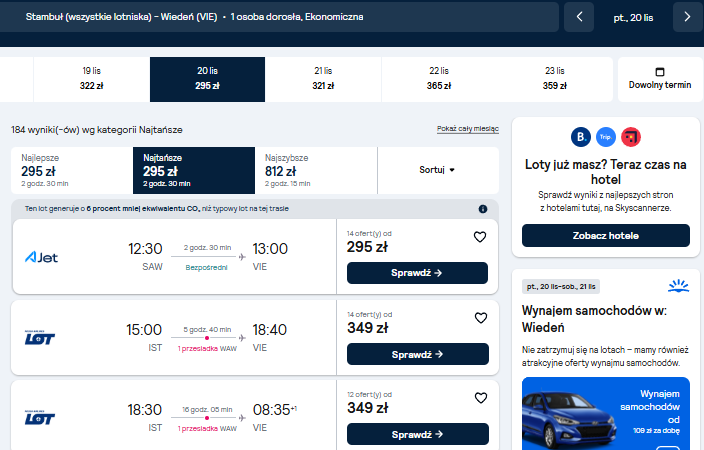The height and width of the screenshot is (450, 704).
Task: Favorite the 18:30 LOT flight heart
Action: point(481,398)
